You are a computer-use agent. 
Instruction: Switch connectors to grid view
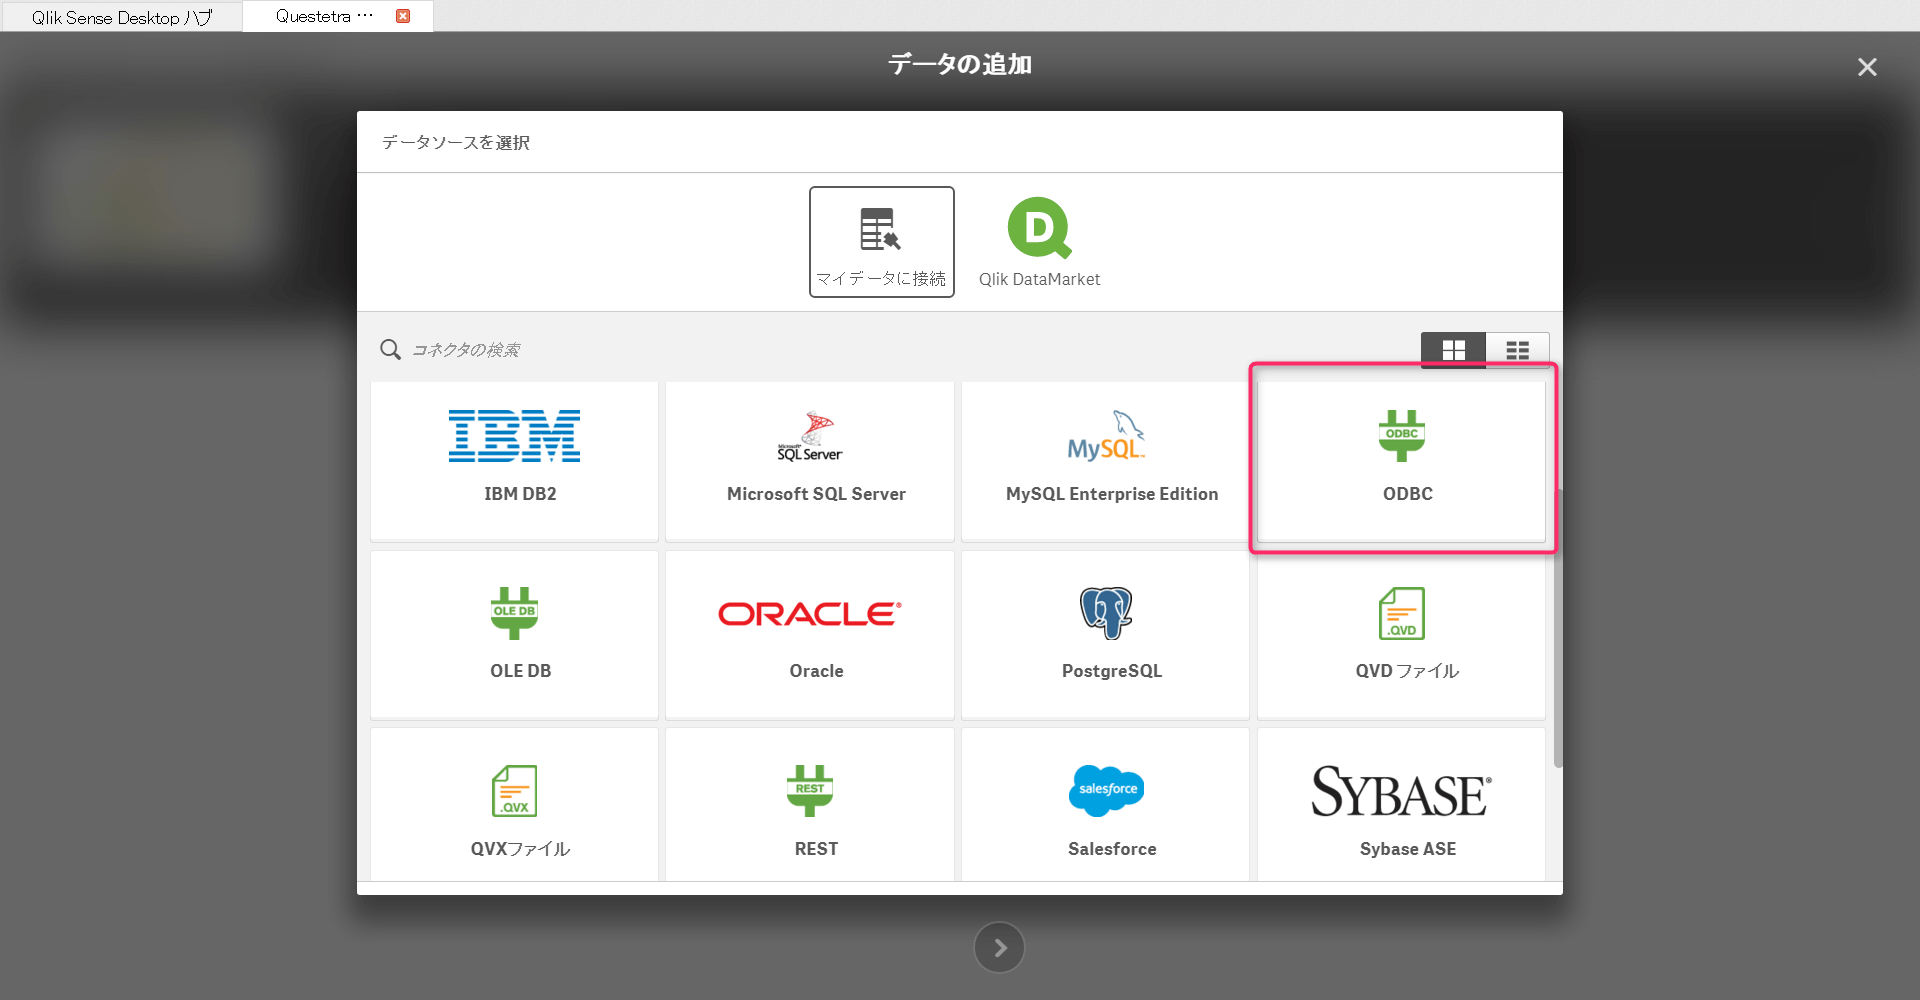coord(1453,350)
